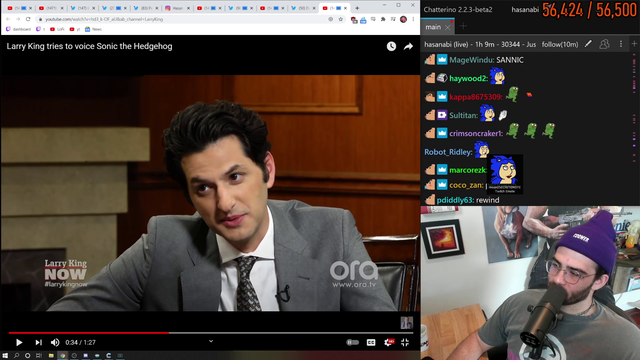Click Chrome icon on taskbar

(62, 356)
